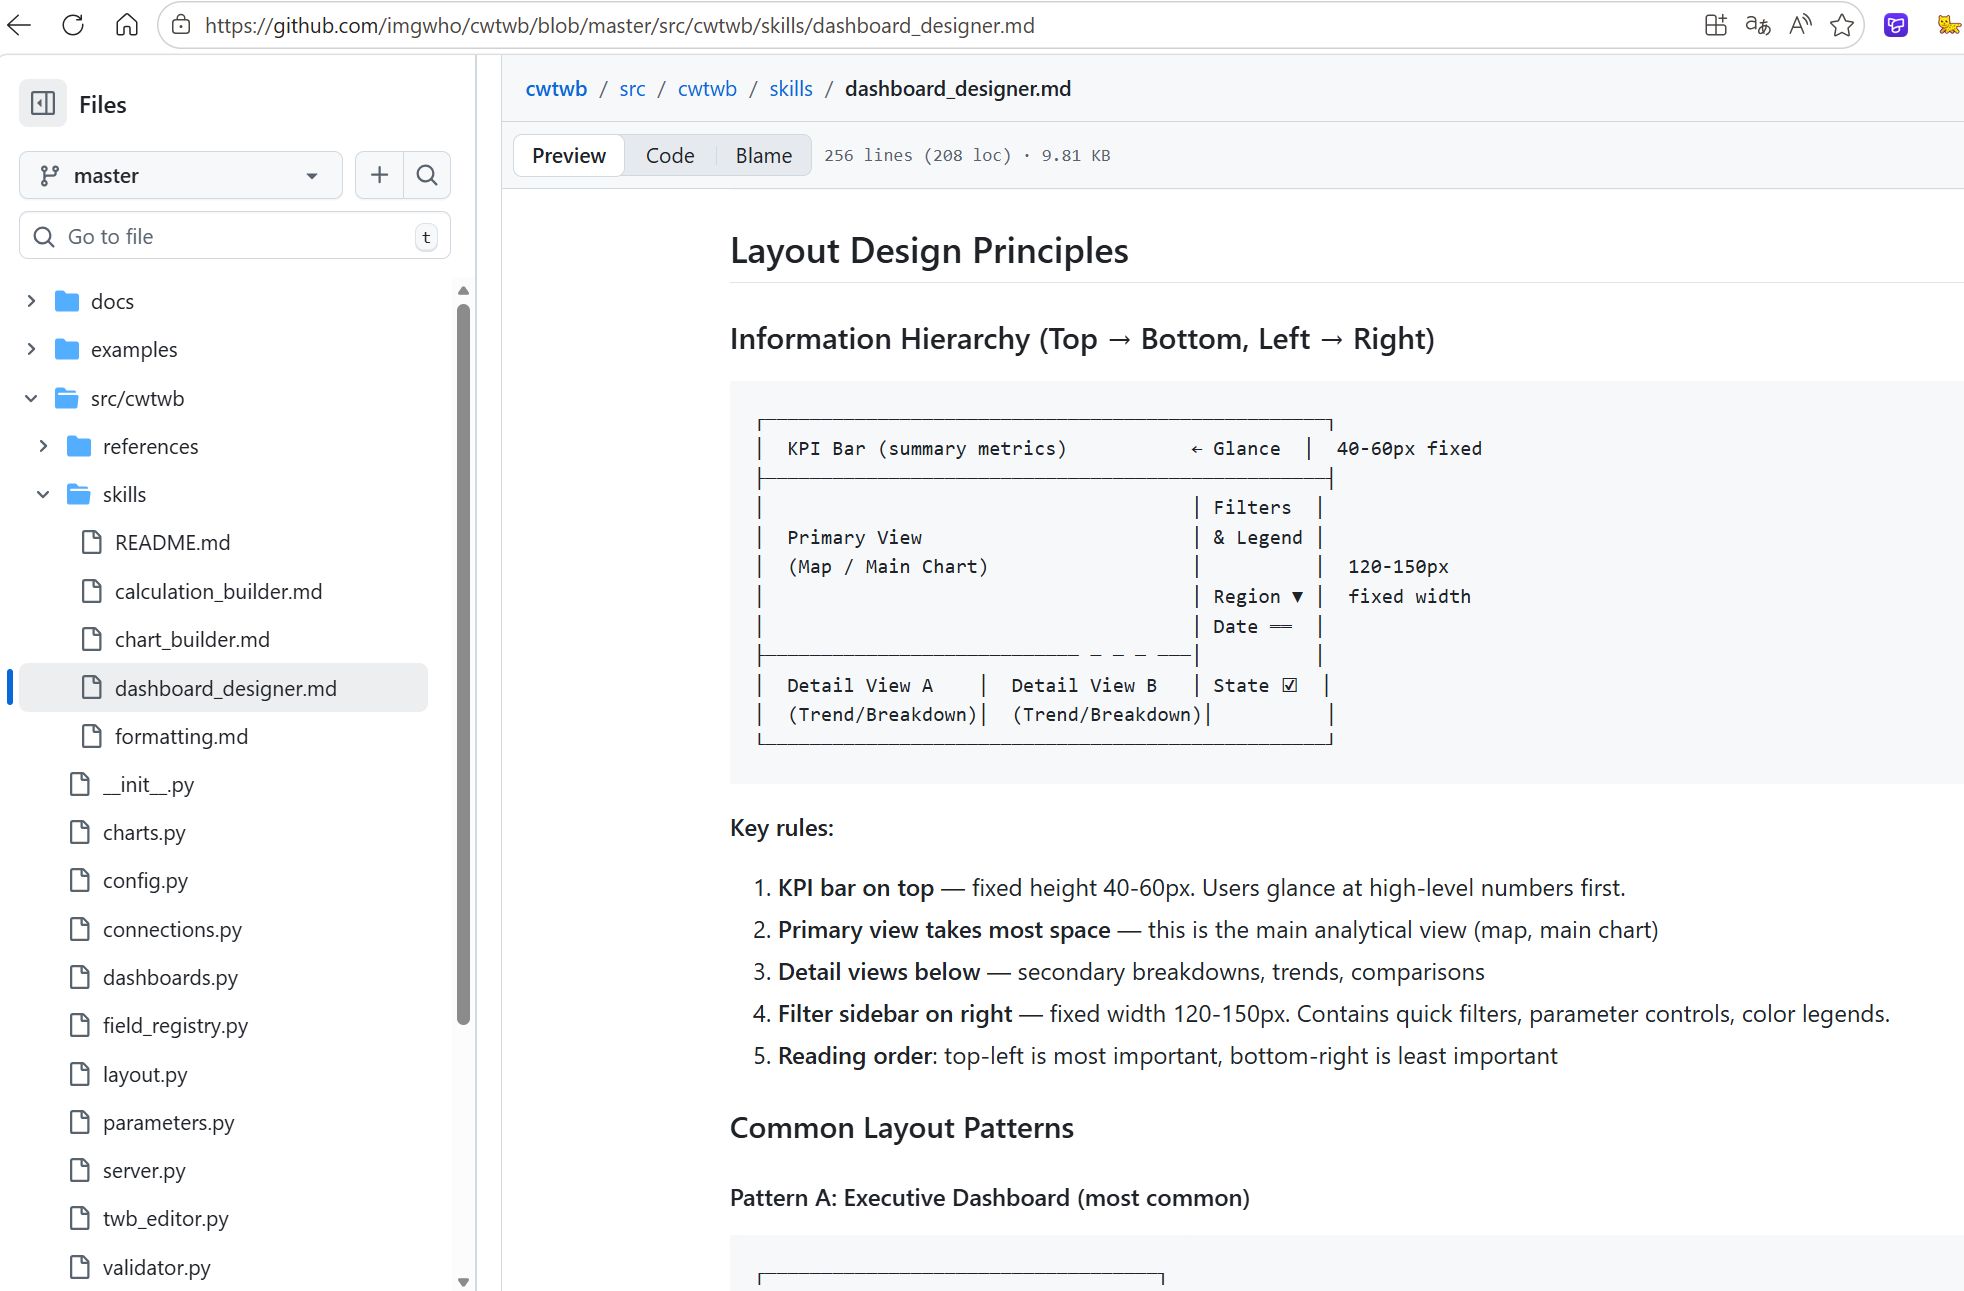Screen dimensions: 1964x1291
Task: Open calculation_builder.md file
Action: coord(218,591)
